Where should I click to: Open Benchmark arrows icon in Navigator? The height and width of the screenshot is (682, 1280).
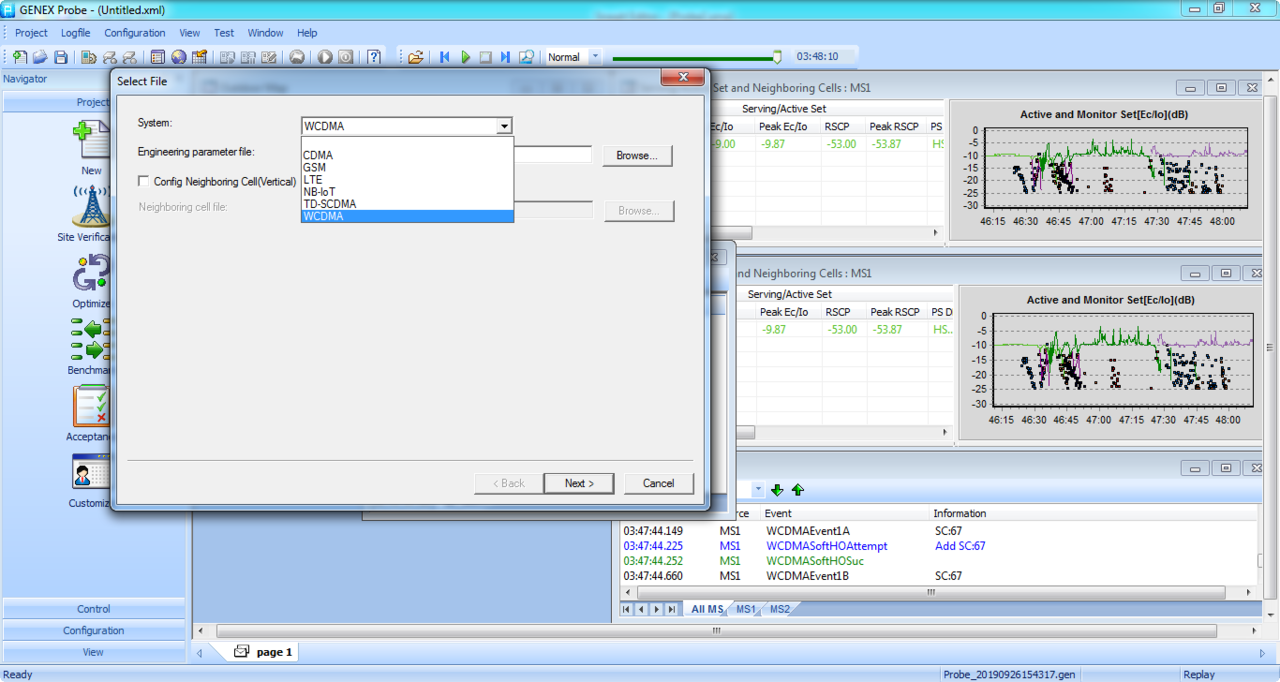pos(89,340)
